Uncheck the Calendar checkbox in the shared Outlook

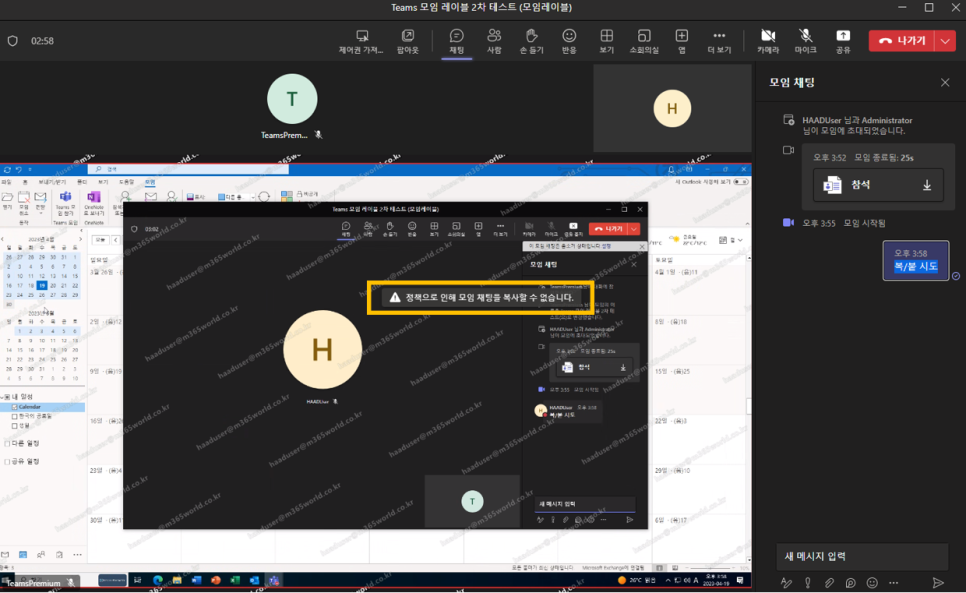(15, 407)
